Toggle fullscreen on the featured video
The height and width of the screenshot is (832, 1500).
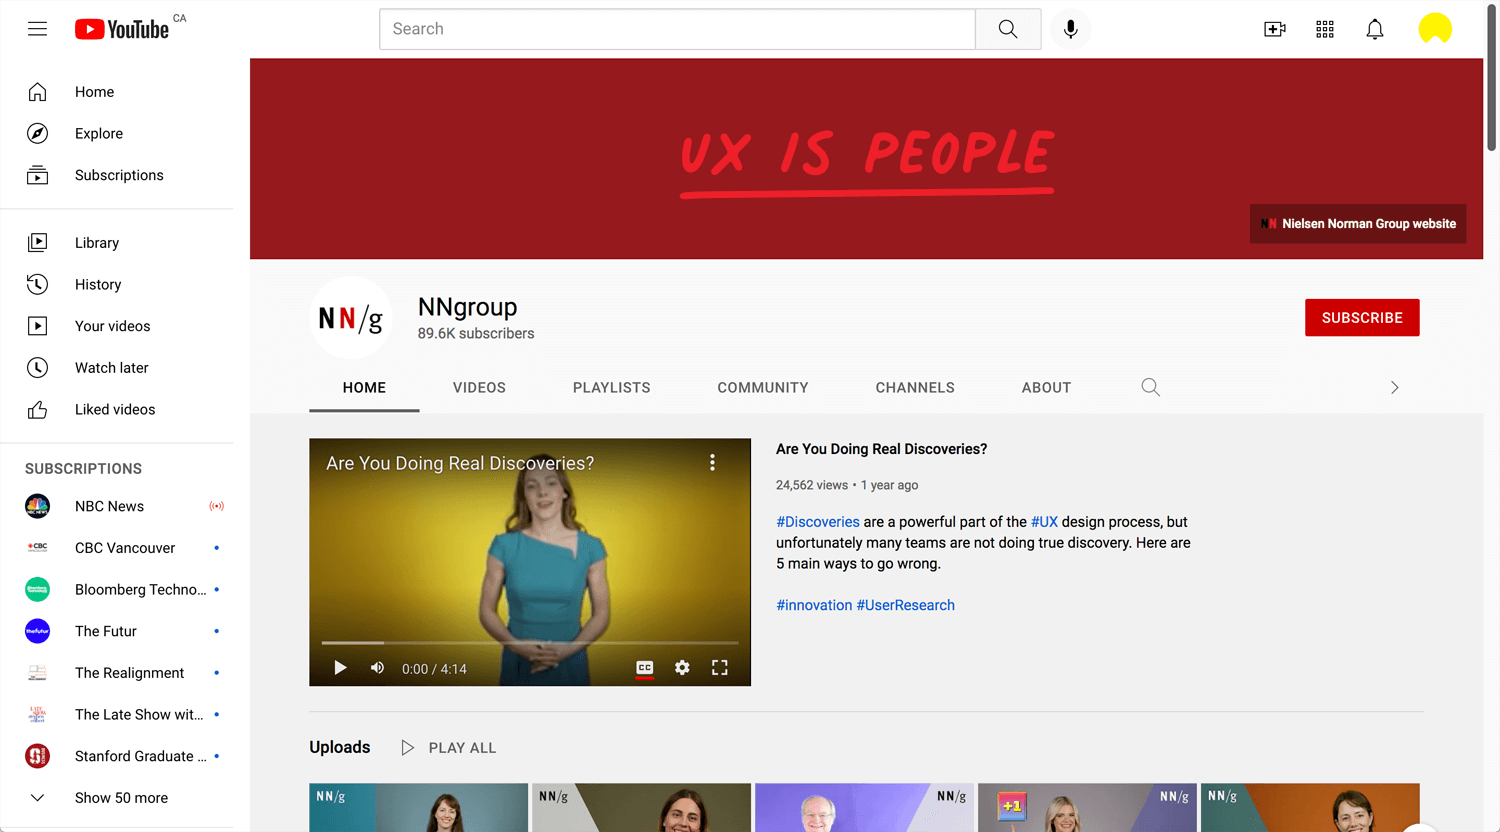[x=720, y=668]
